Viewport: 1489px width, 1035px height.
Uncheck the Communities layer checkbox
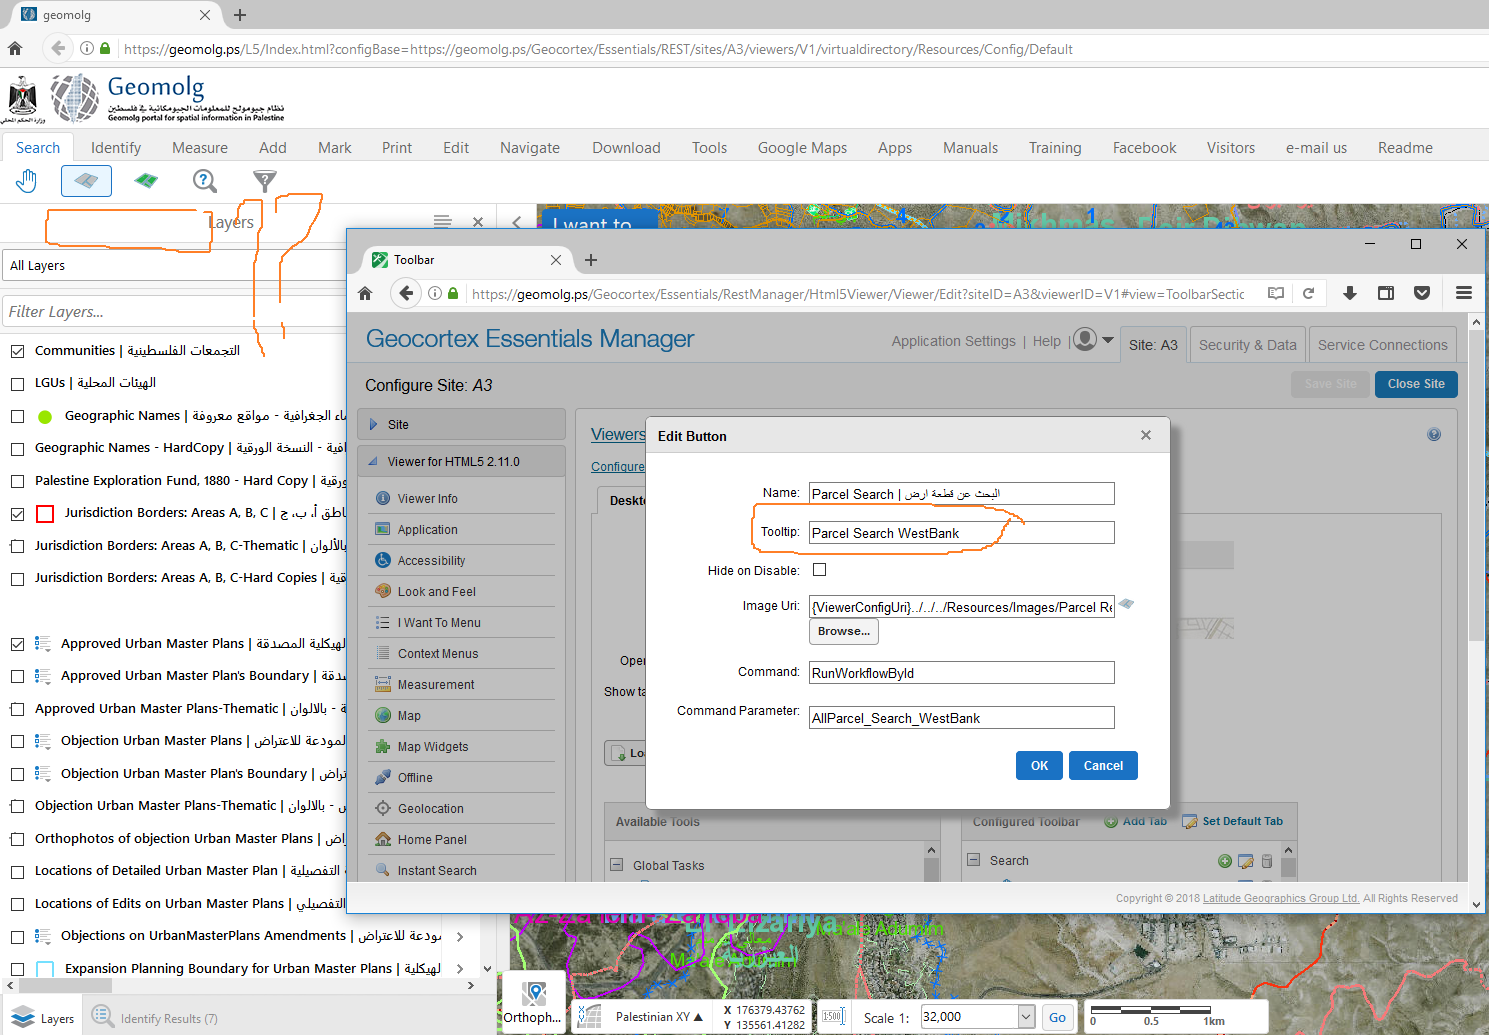coord(17,351)
